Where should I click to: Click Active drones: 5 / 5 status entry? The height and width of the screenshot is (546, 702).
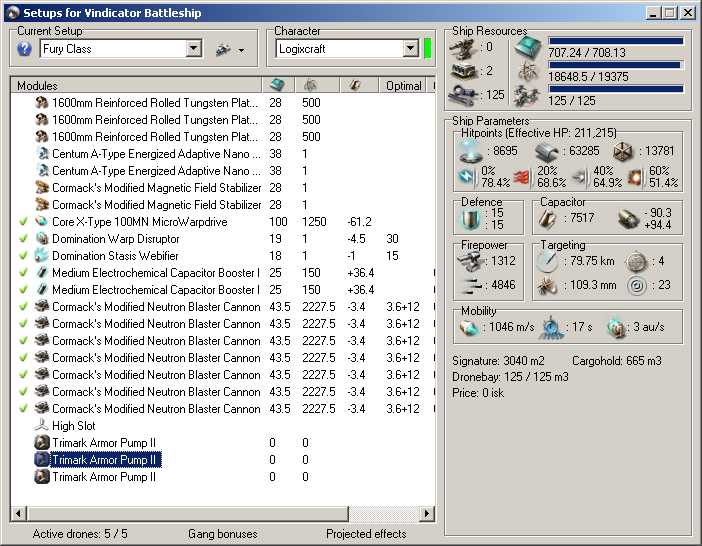pyautogui.click(x=80, y=534)
